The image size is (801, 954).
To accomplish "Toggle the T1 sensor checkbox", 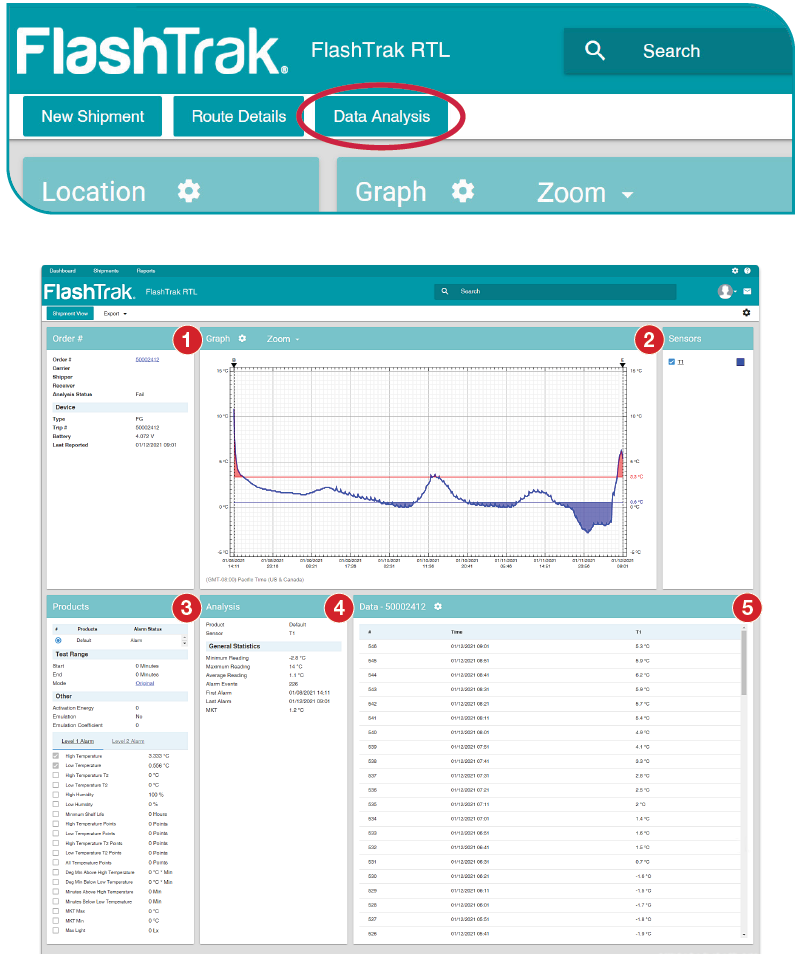I will (x=671, y=362).
